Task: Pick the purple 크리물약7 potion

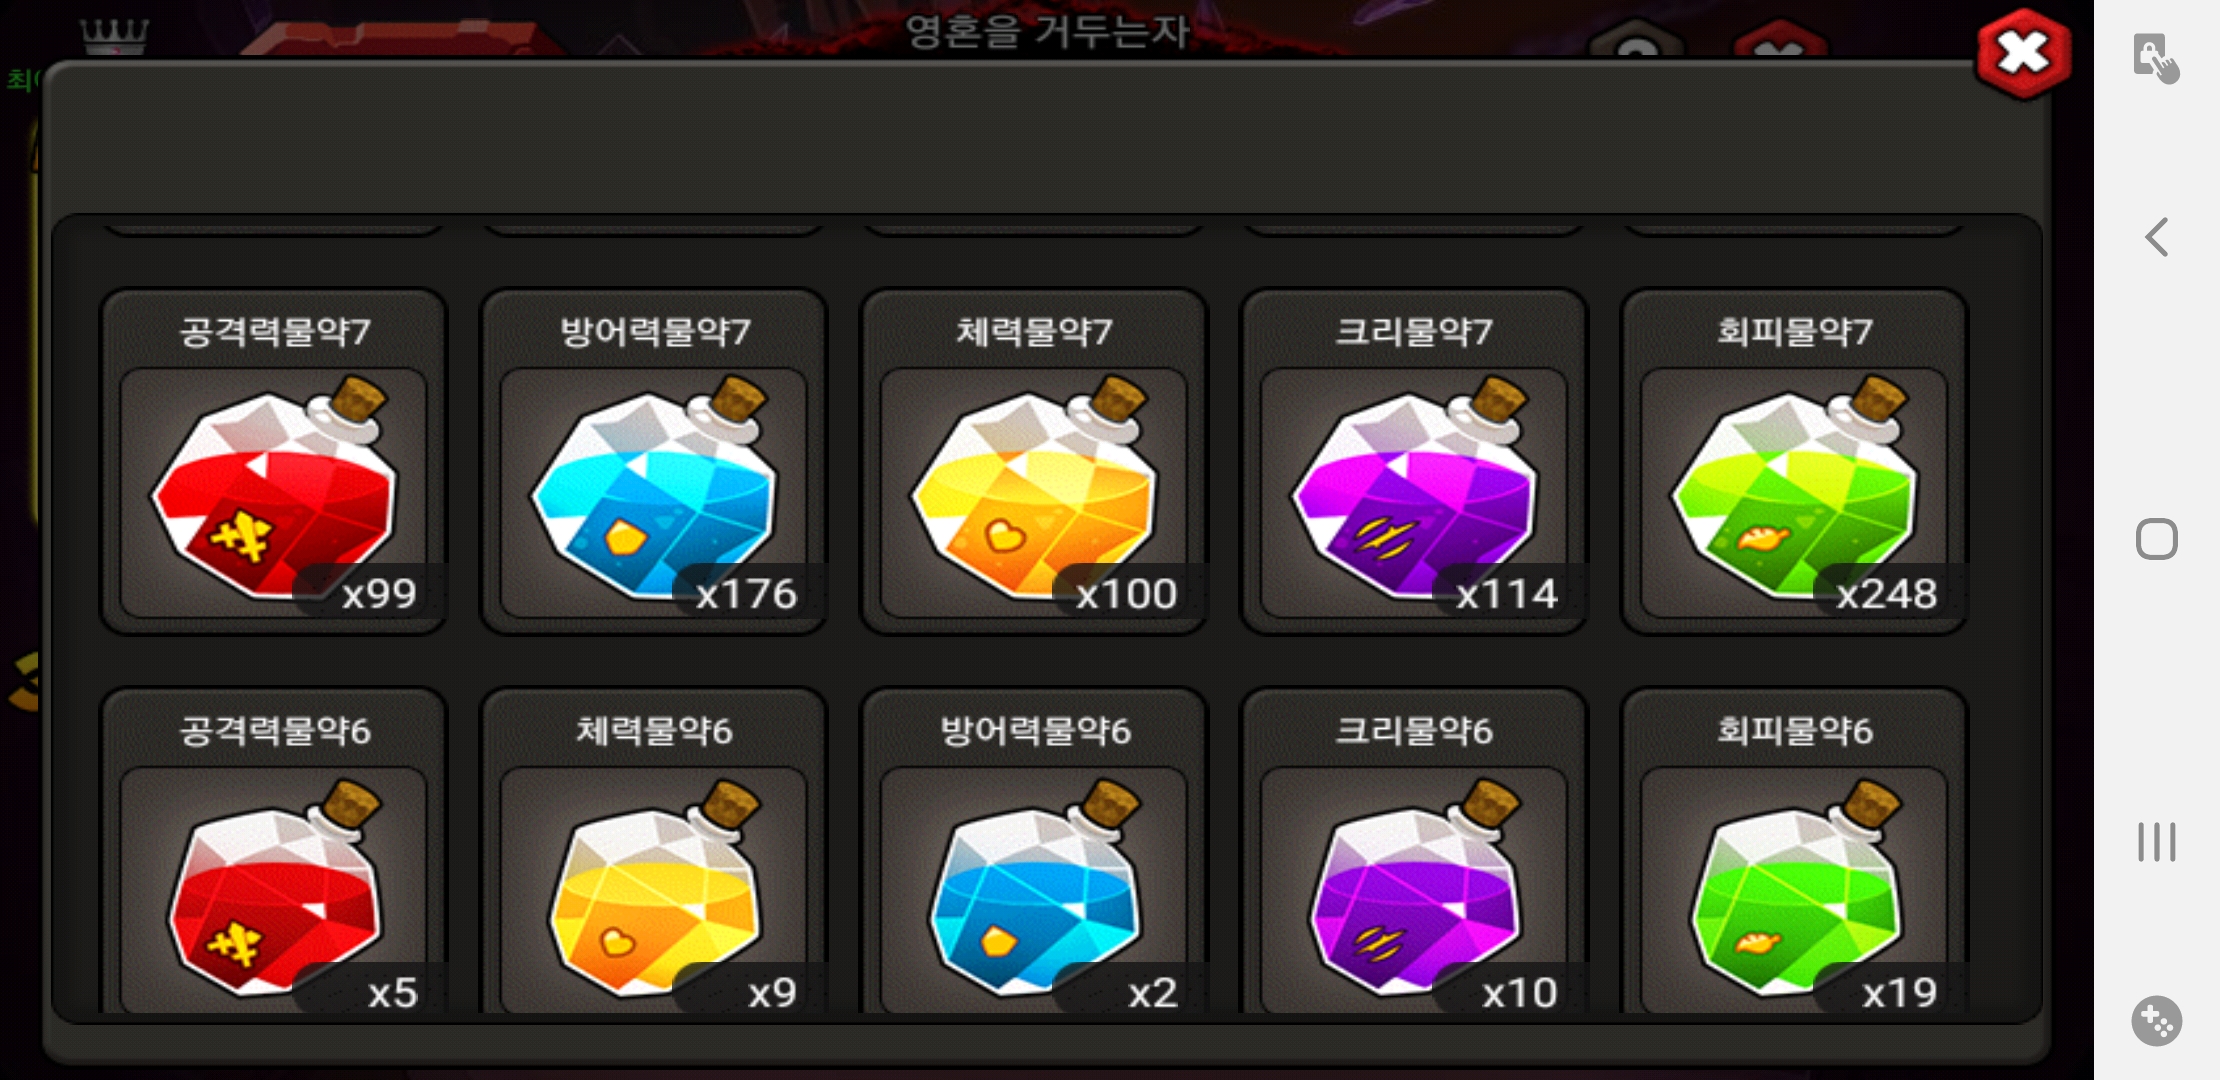Action: 1413,462
